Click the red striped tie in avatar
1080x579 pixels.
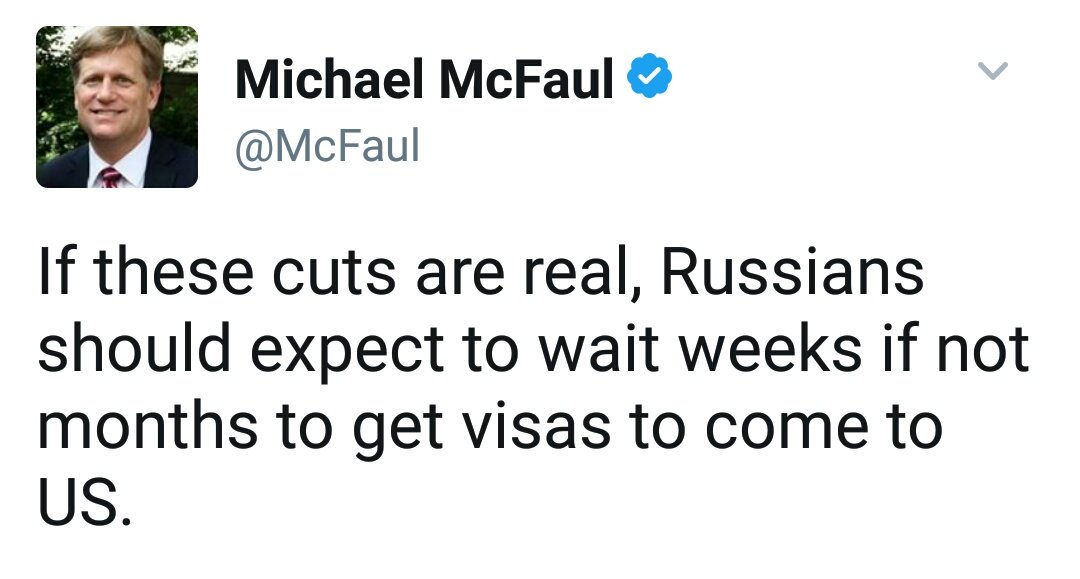click(x=110, y=178)
